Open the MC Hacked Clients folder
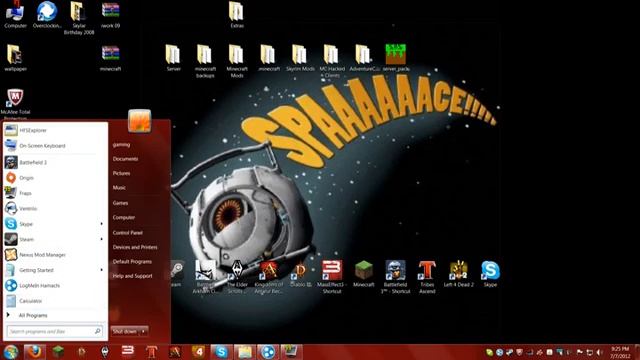 (332, 61)
